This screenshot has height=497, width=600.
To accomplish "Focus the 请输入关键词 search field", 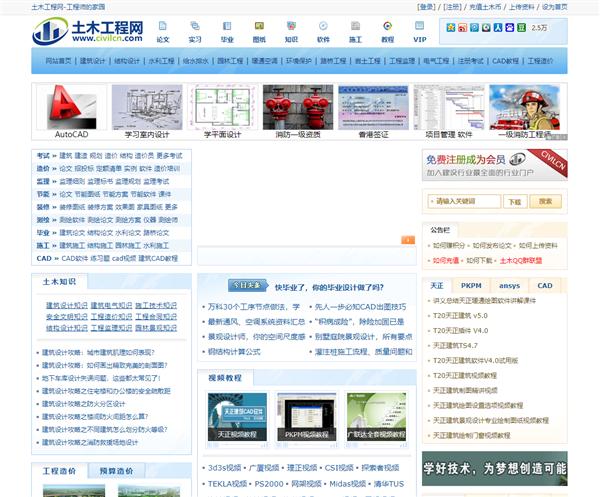I will coord(464,201).
